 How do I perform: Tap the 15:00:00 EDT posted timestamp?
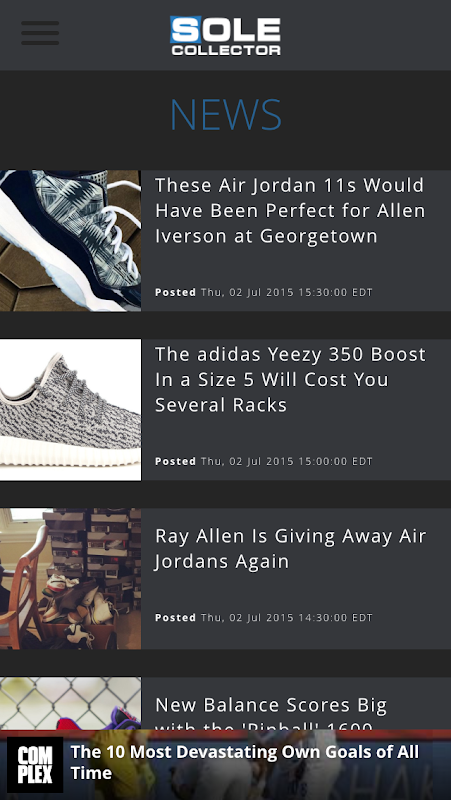(x=287, y=461)
